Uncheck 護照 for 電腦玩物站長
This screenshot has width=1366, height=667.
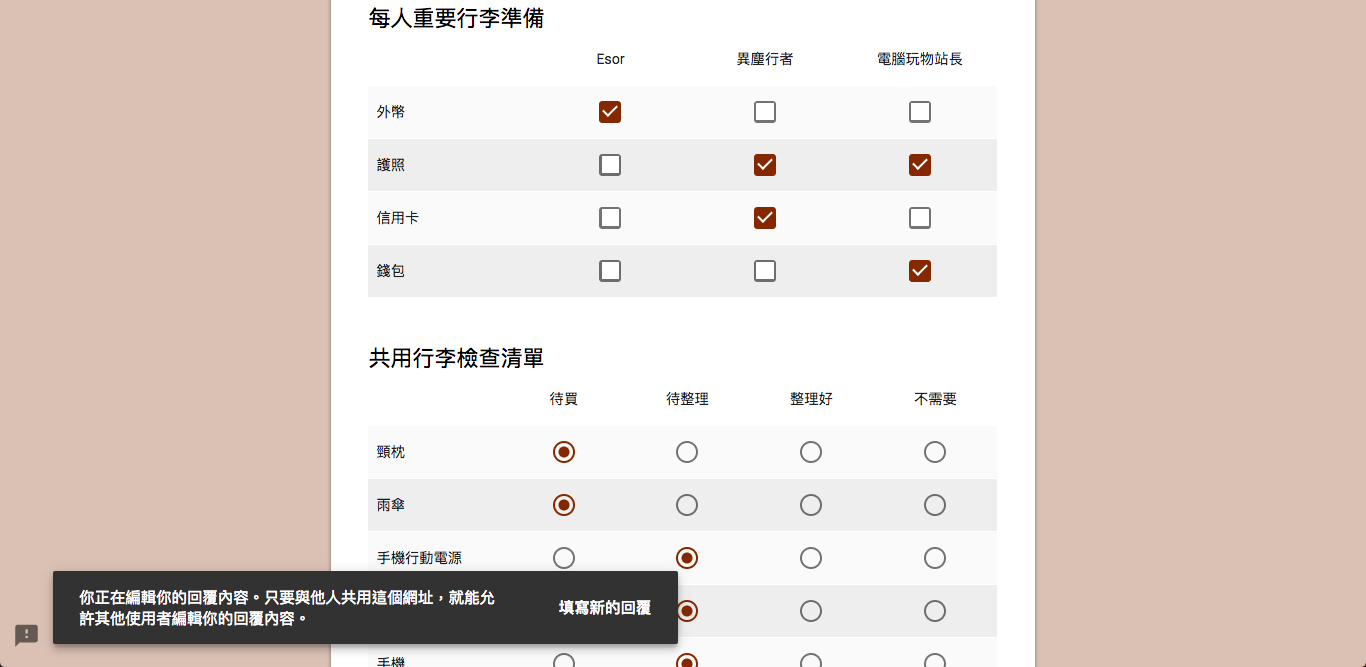920,165
